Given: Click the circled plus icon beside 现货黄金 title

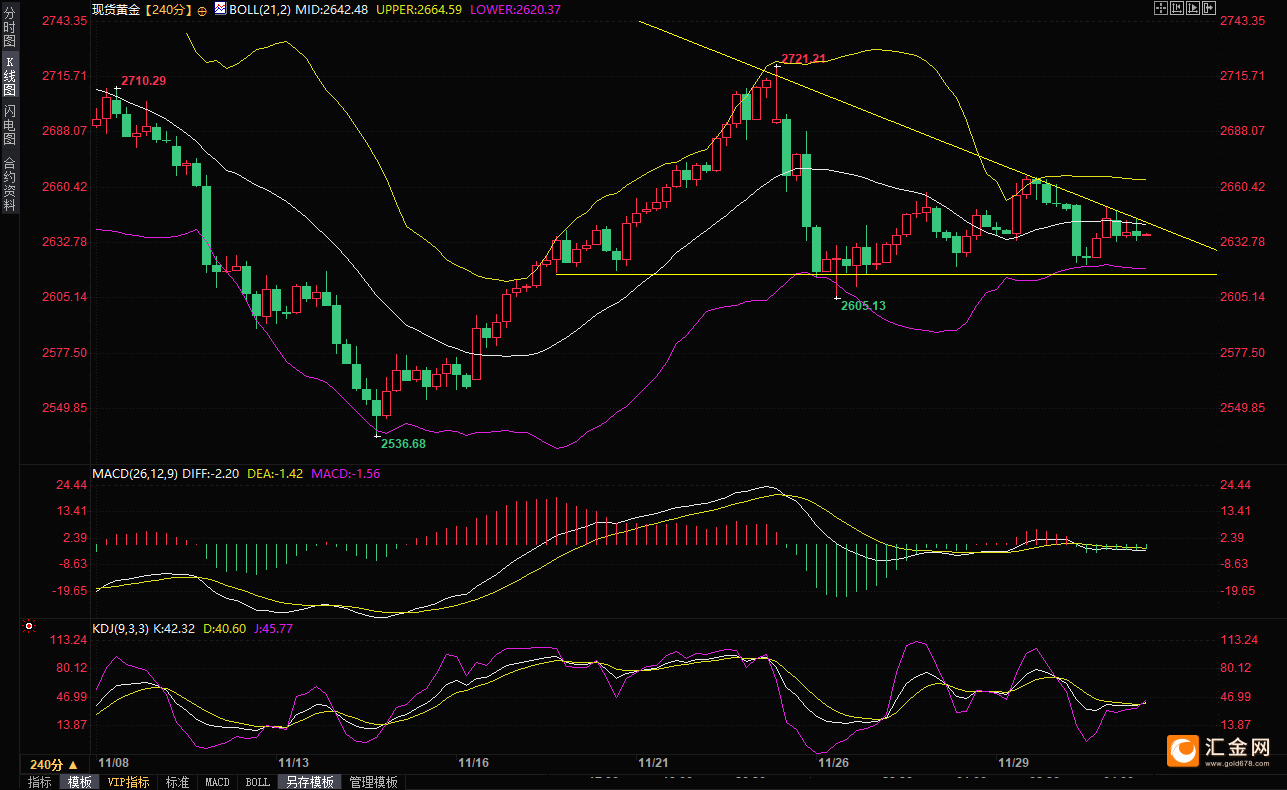Looking at the screenshot, I should [203, 10].
